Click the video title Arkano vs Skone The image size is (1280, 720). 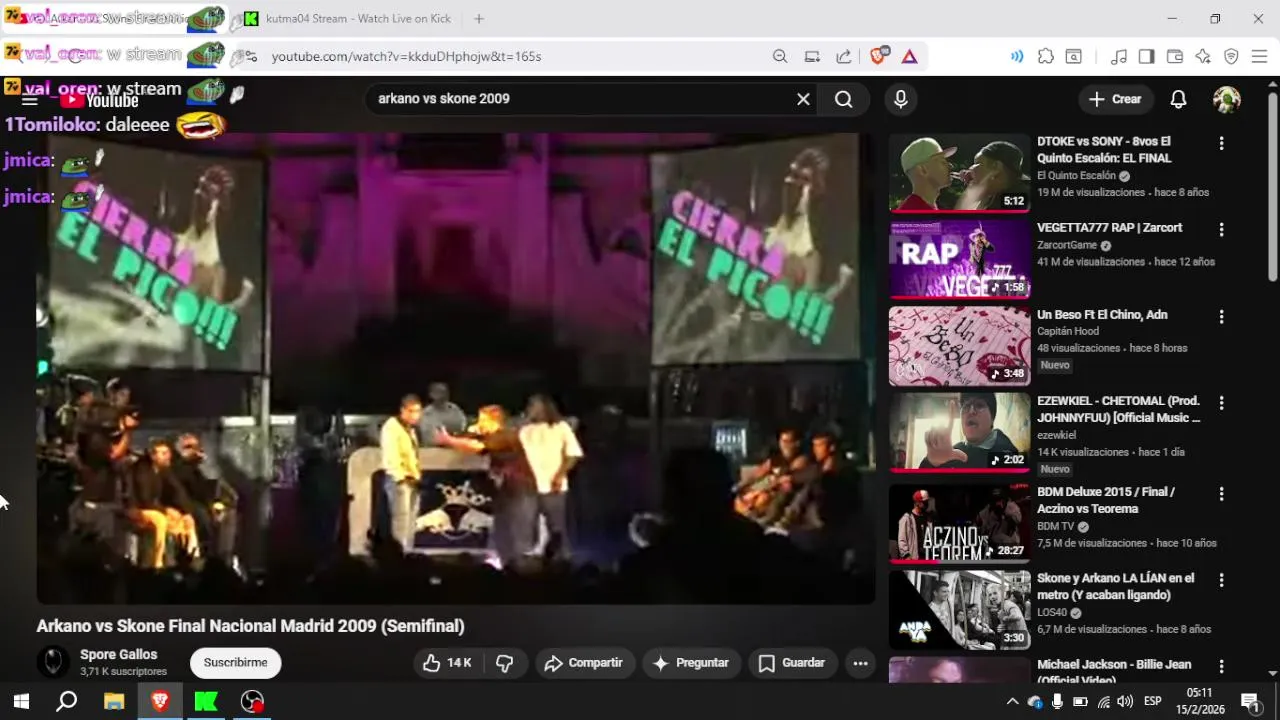pos(250,626)
